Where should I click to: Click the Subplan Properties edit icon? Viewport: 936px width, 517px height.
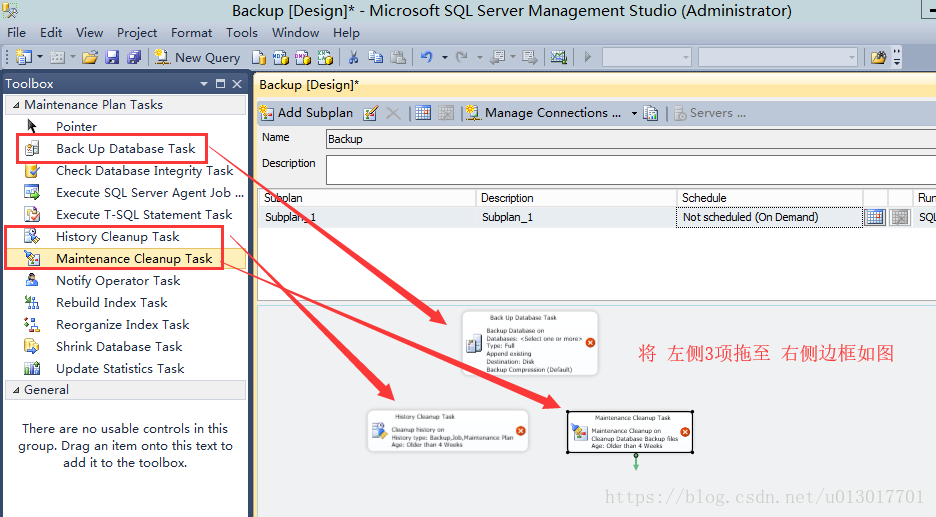[x=370, y=113]
